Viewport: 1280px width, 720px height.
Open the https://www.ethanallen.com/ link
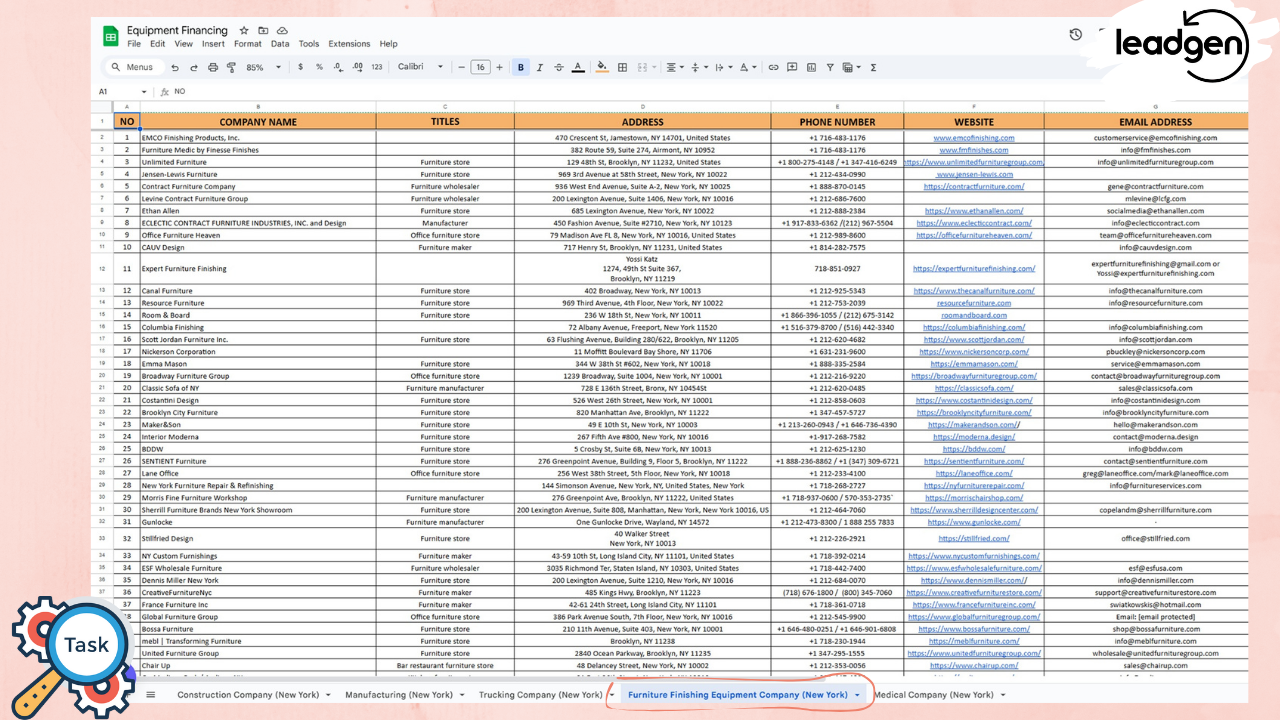coord(974,211)
